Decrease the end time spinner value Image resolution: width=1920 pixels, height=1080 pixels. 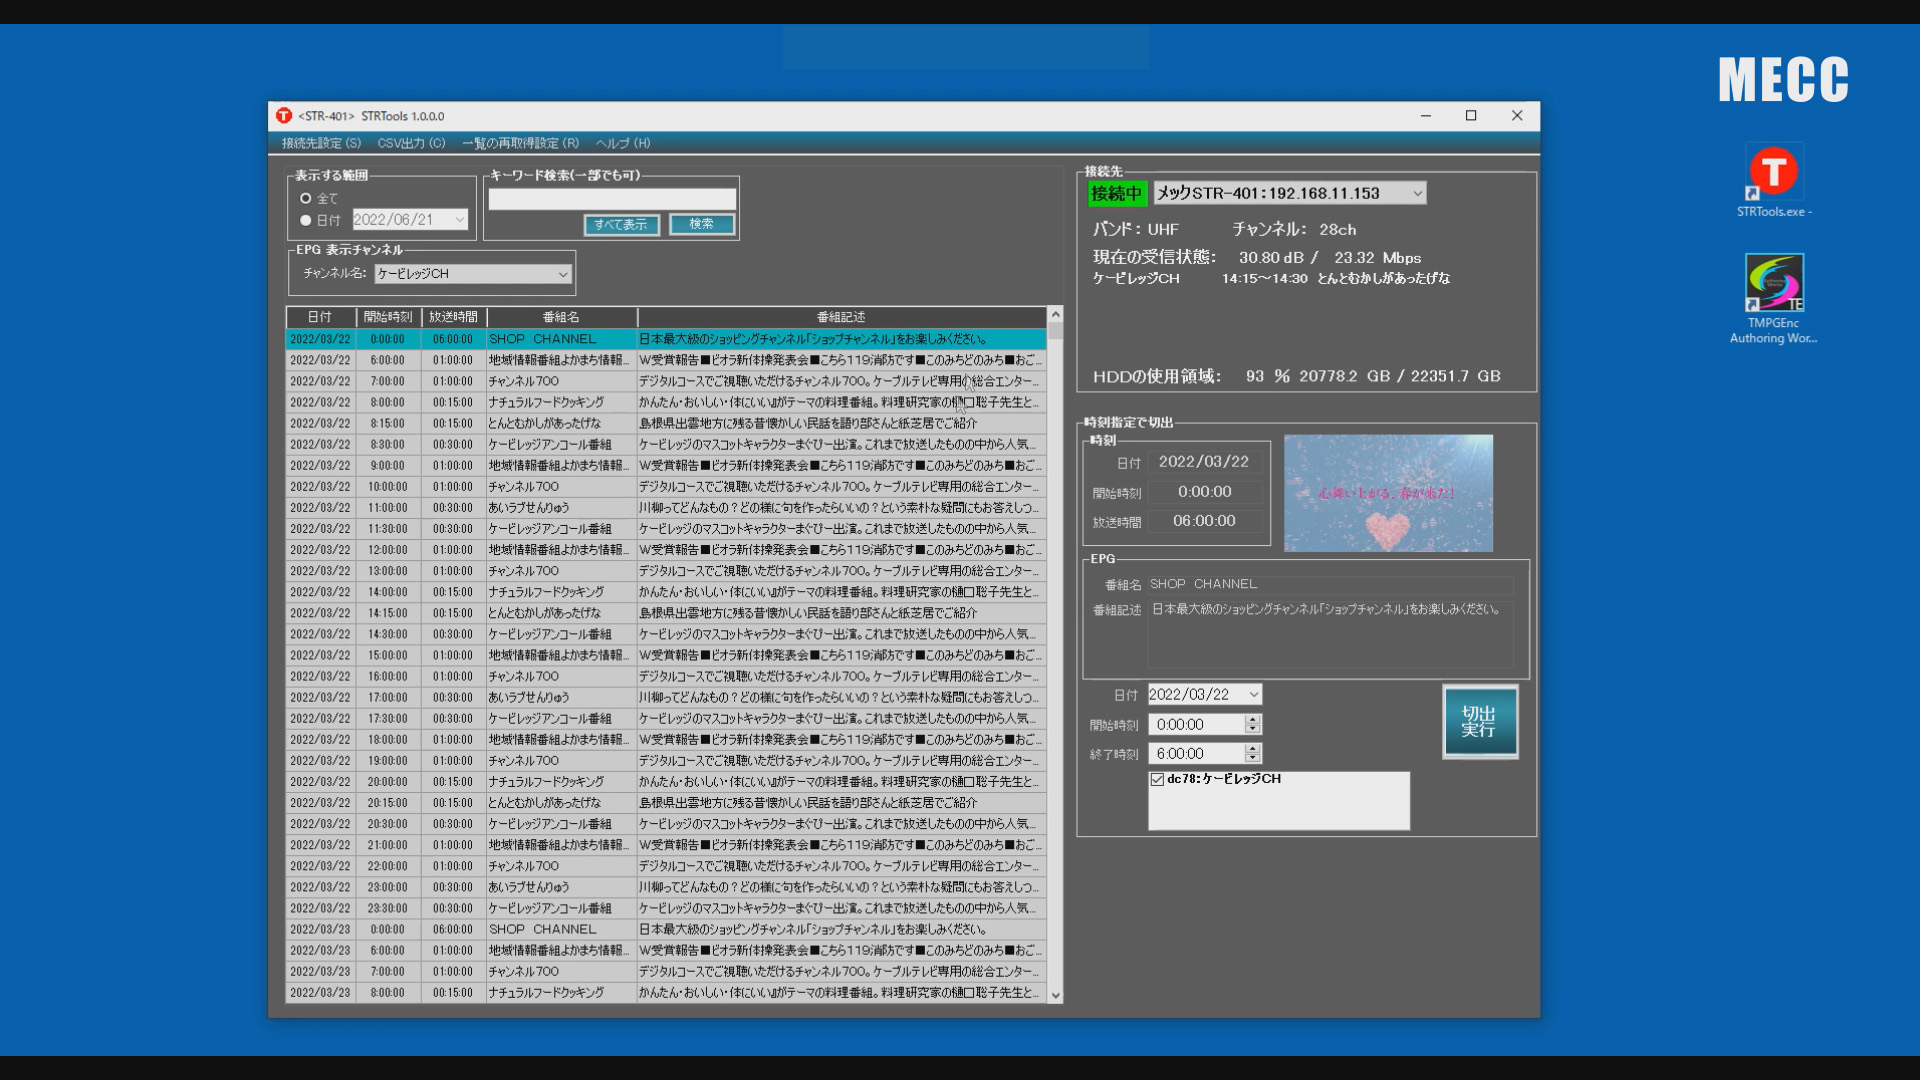(1252, 759)
